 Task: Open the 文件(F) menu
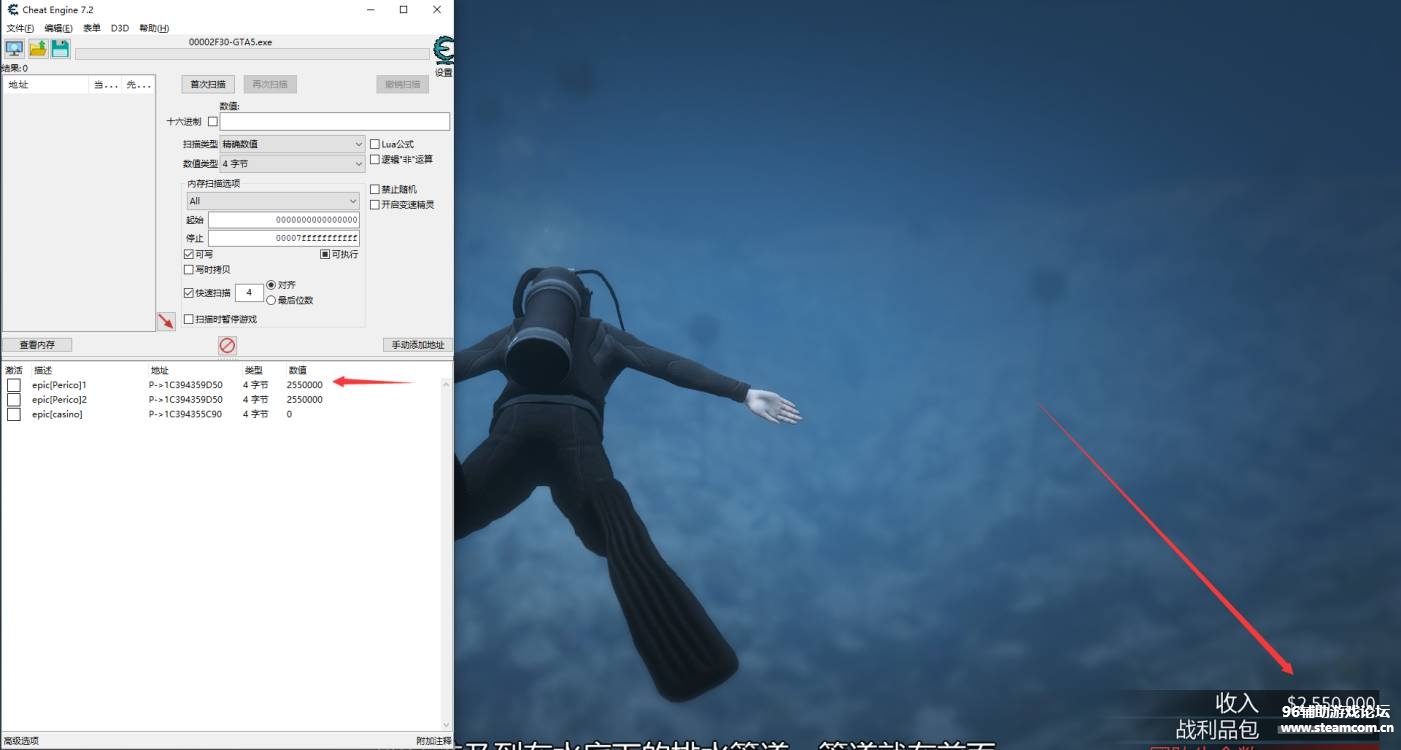tap(20, 28)
